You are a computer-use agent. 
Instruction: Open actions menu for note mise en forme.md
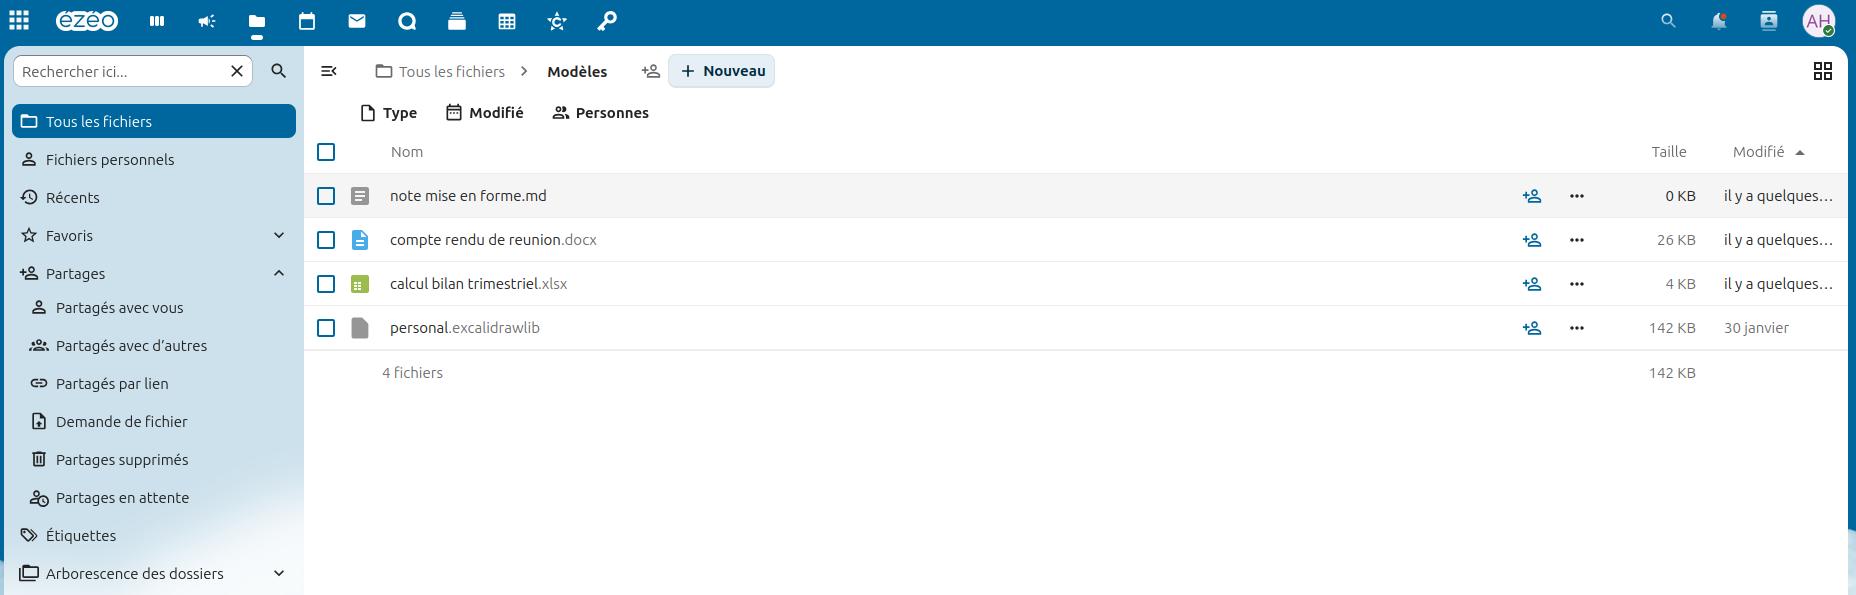(1577, 196)
